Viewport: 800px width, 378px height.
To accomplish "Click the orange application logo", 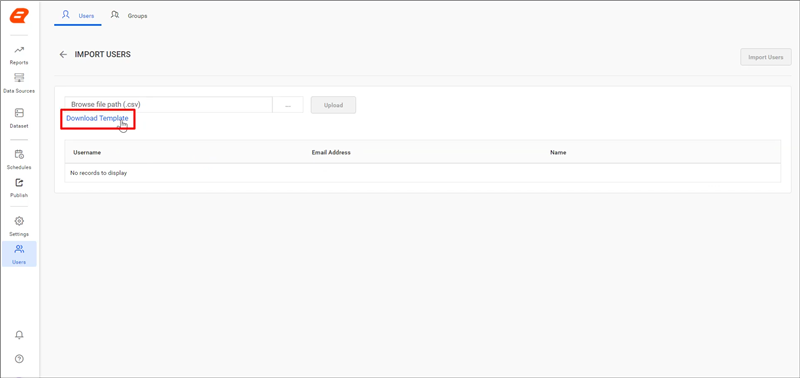I will click(x=19, y=16).
